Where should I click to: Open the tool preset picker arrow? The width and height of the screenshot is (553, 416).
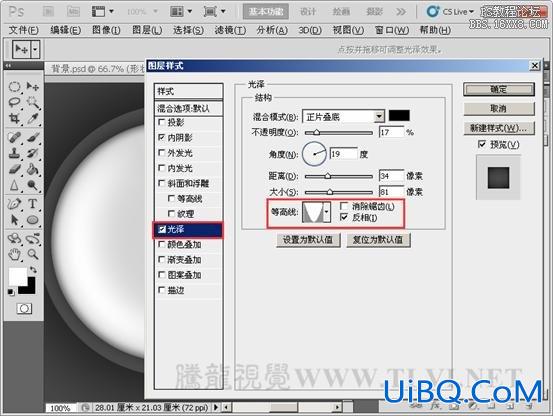click(x=35, y=49)
